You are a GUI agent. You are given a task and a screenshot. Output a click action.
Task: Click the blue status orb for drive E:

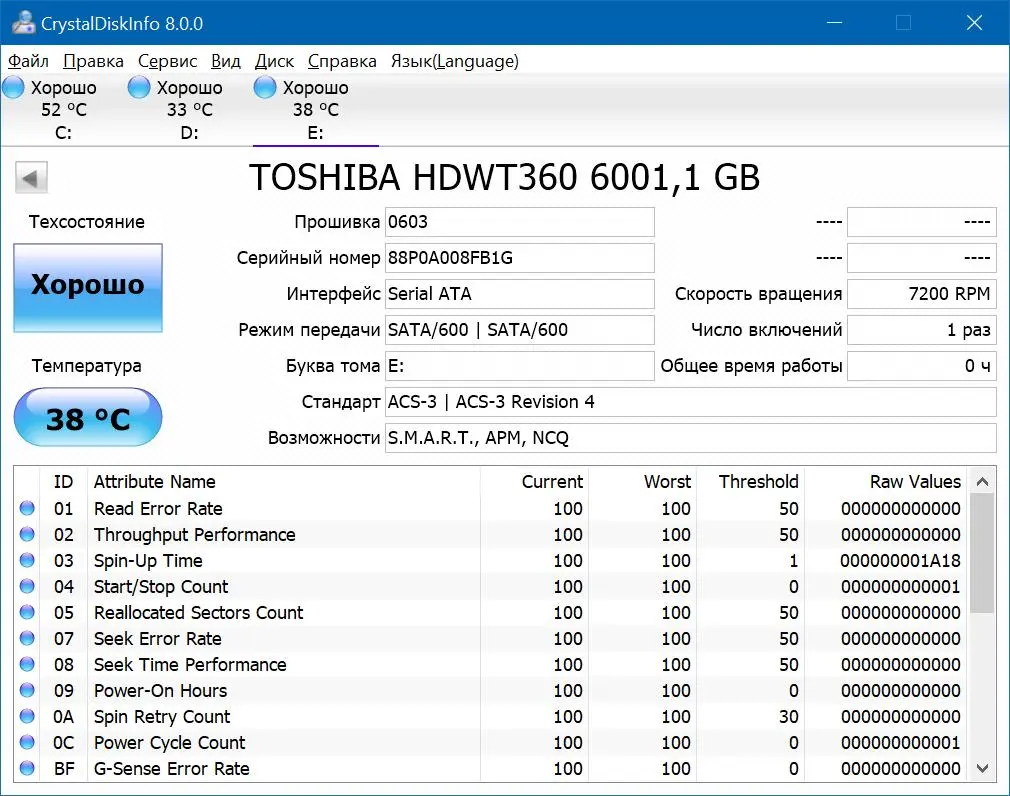pos(265,88)
